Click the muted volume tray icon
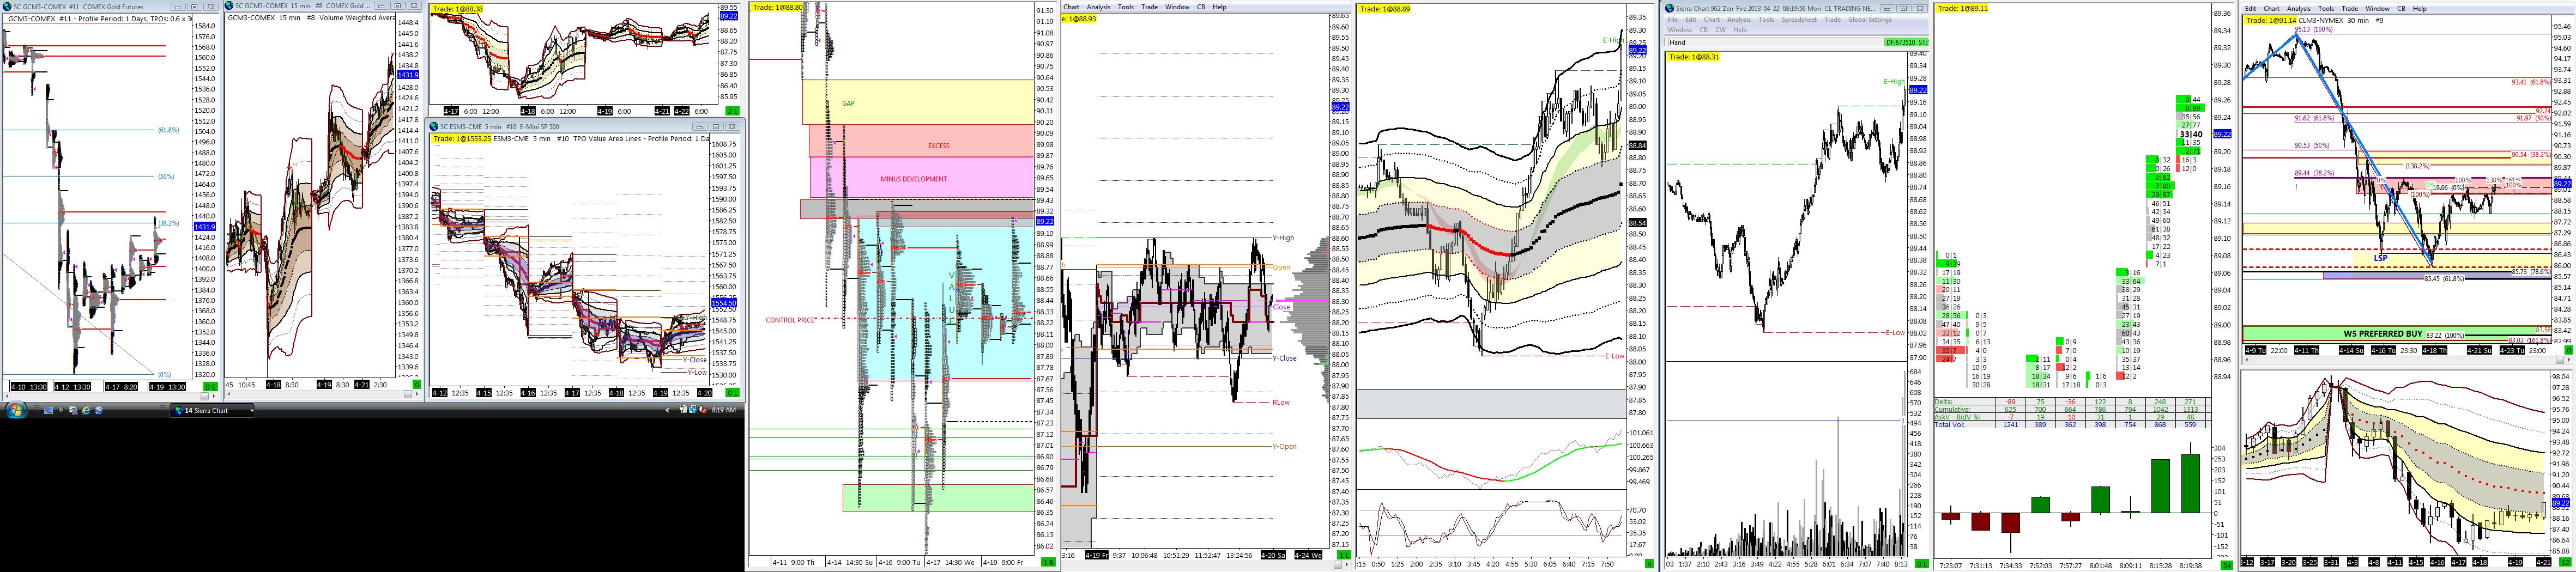The image size is (2576, 572). pos(703,410)
